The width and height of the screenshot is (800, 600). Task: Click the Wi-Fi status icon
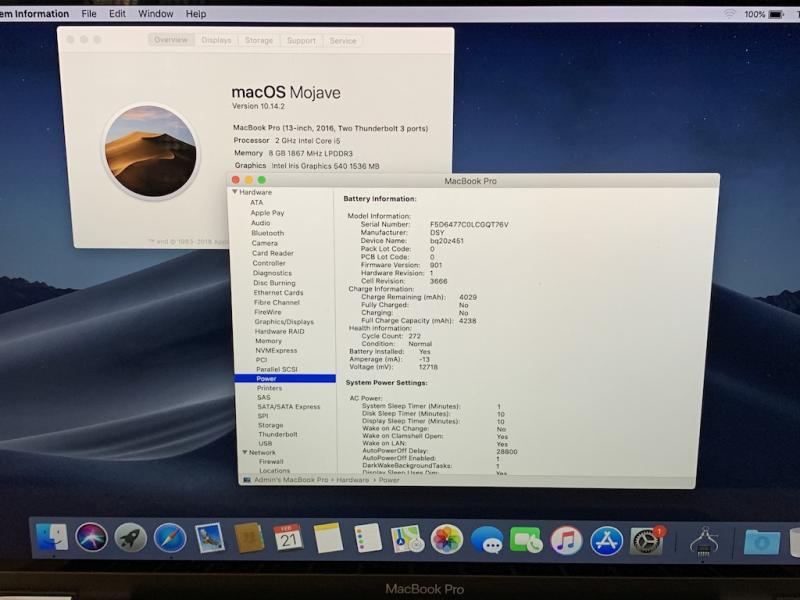click(729, 14)
